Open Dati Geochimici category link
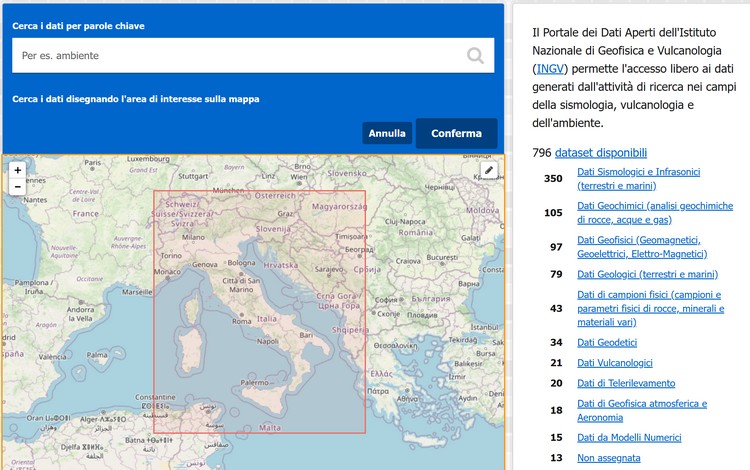 [655, 213]
